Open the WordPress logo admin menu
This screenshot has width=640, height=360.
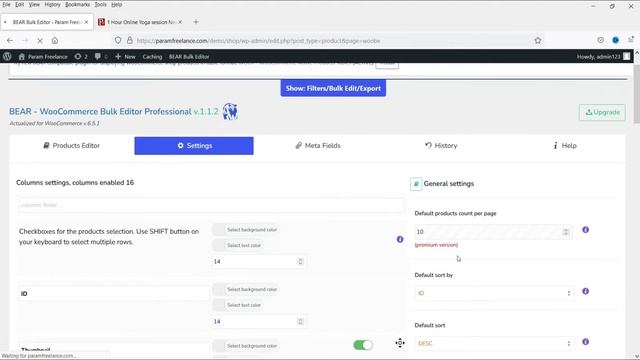click(7, 57)
